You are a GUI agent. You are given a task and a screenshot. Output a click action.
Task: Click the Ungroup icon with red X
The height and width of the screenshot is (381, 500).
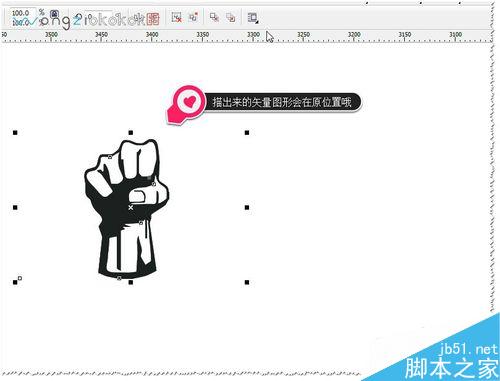176,17
